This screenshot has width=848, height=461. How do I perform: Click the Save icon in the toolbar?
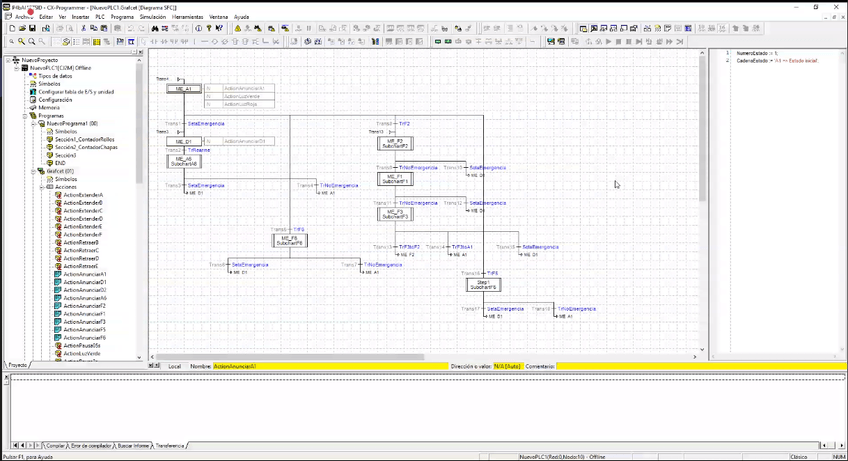(32, 29)
